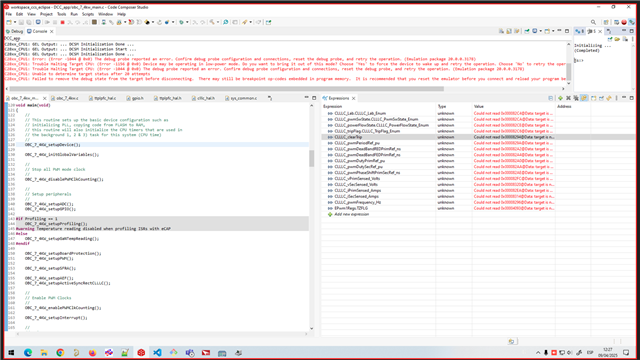Open the Debug launch dropdown arrow
The width and height of the screenshot is (640, 360).
[x=187, y=22]
